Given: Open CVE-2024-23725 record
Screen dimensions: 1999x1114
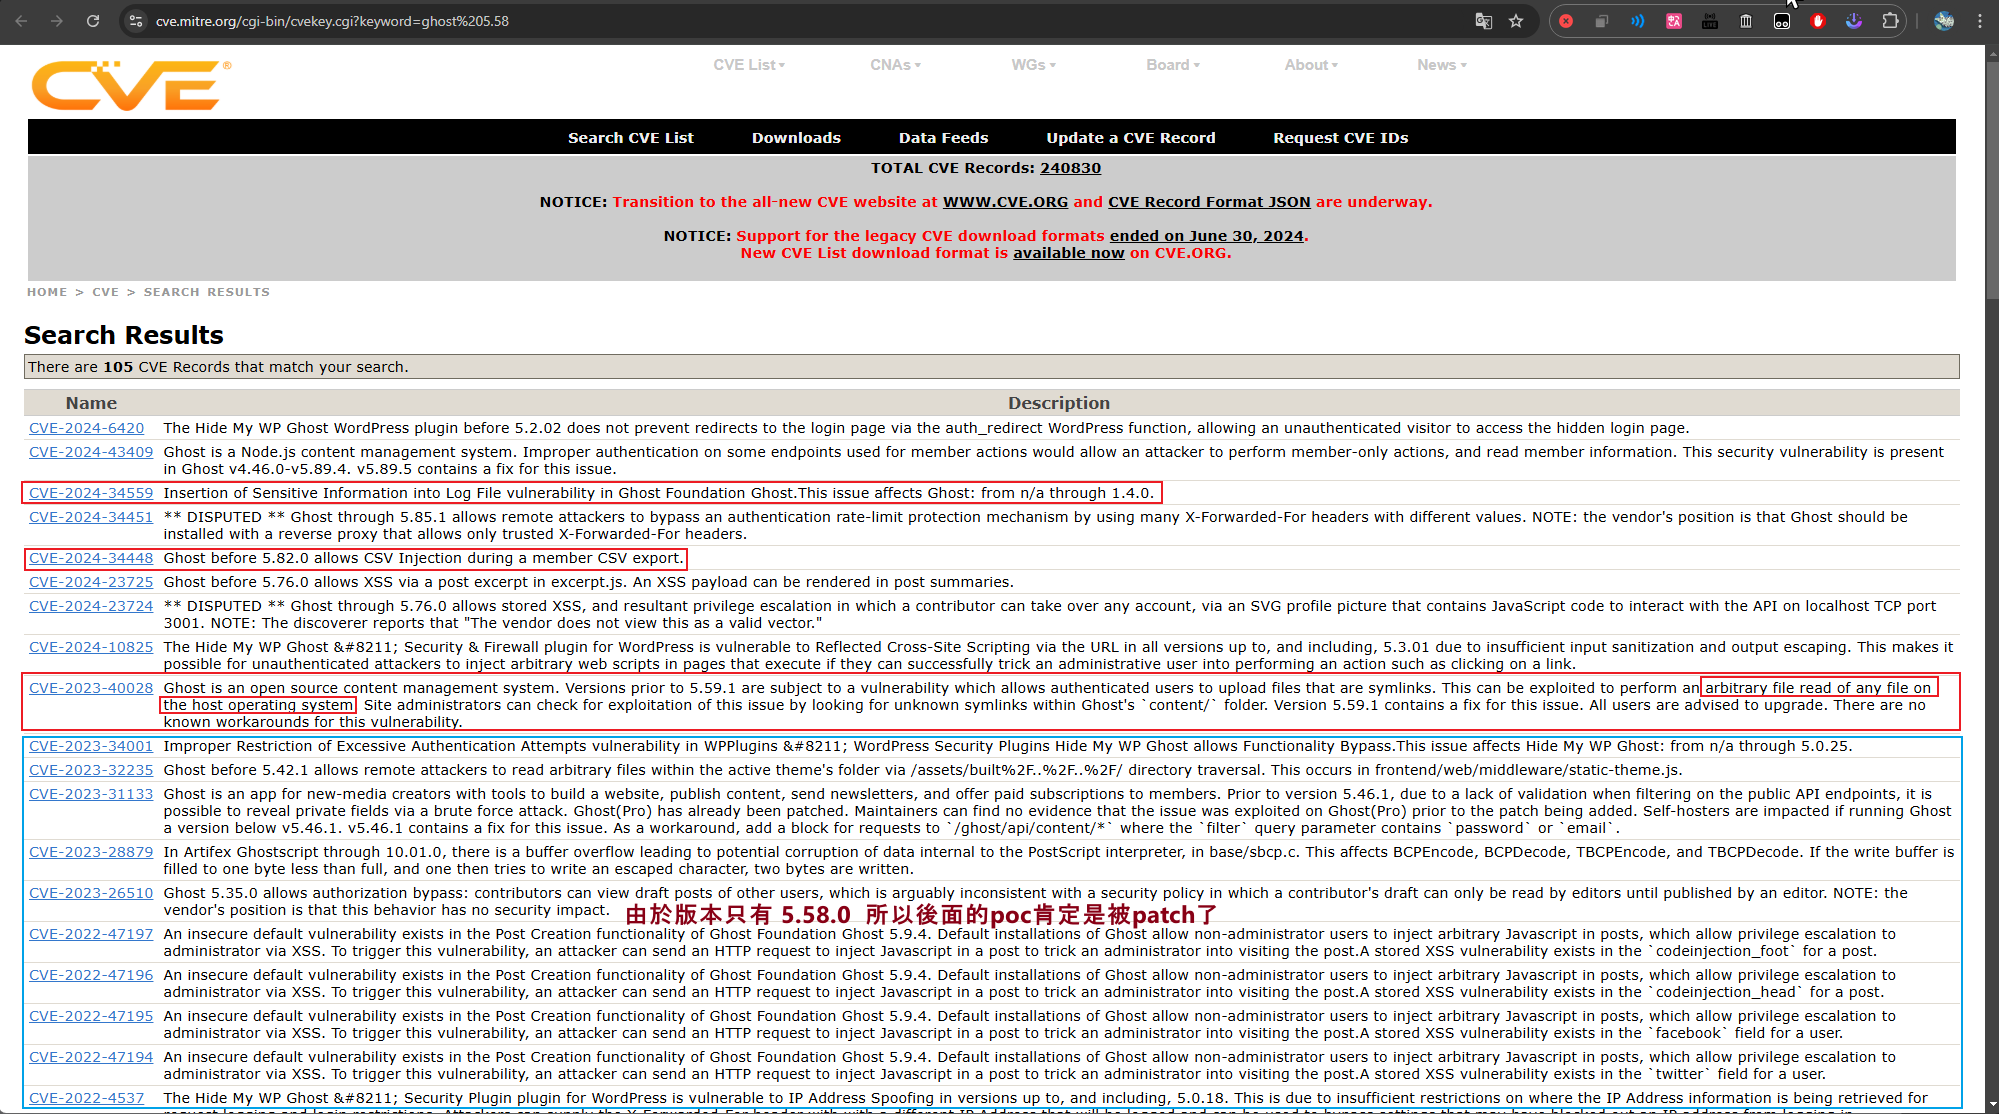Looking at the screenshot, I should [91, 582].
